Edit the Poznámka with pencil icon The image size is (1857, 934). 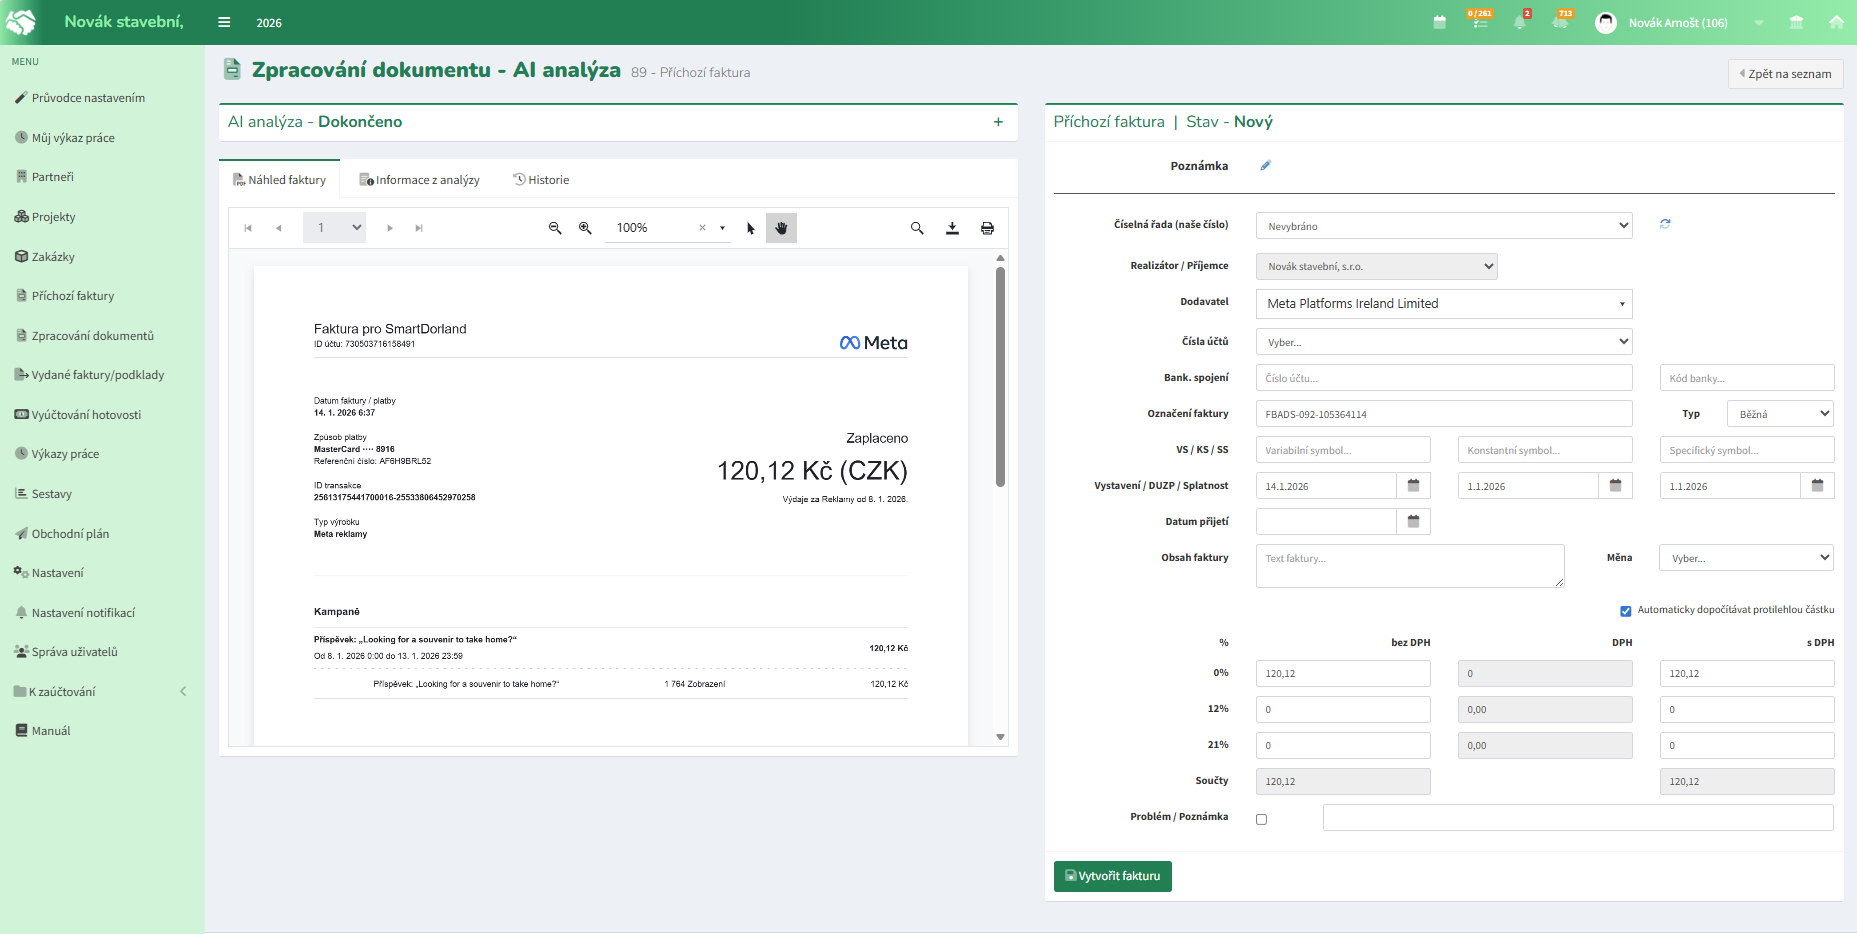1265,166
